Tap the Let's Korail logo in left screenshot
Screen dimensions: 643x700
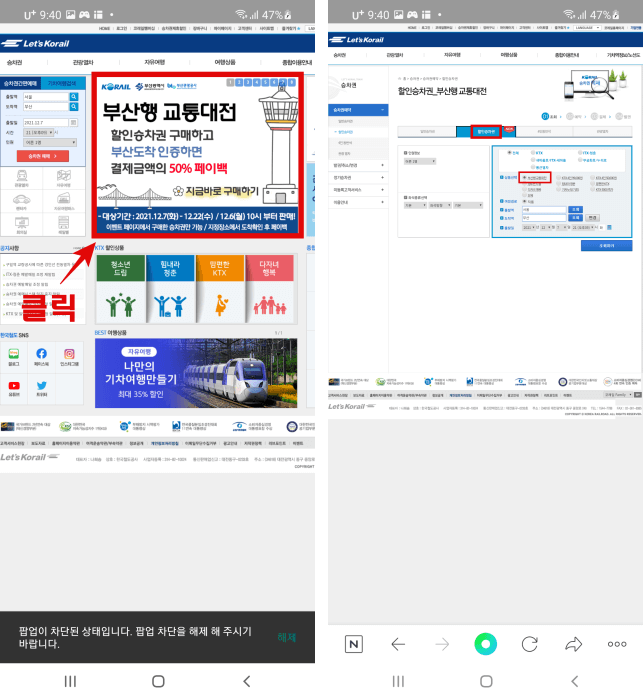[36, 43]
